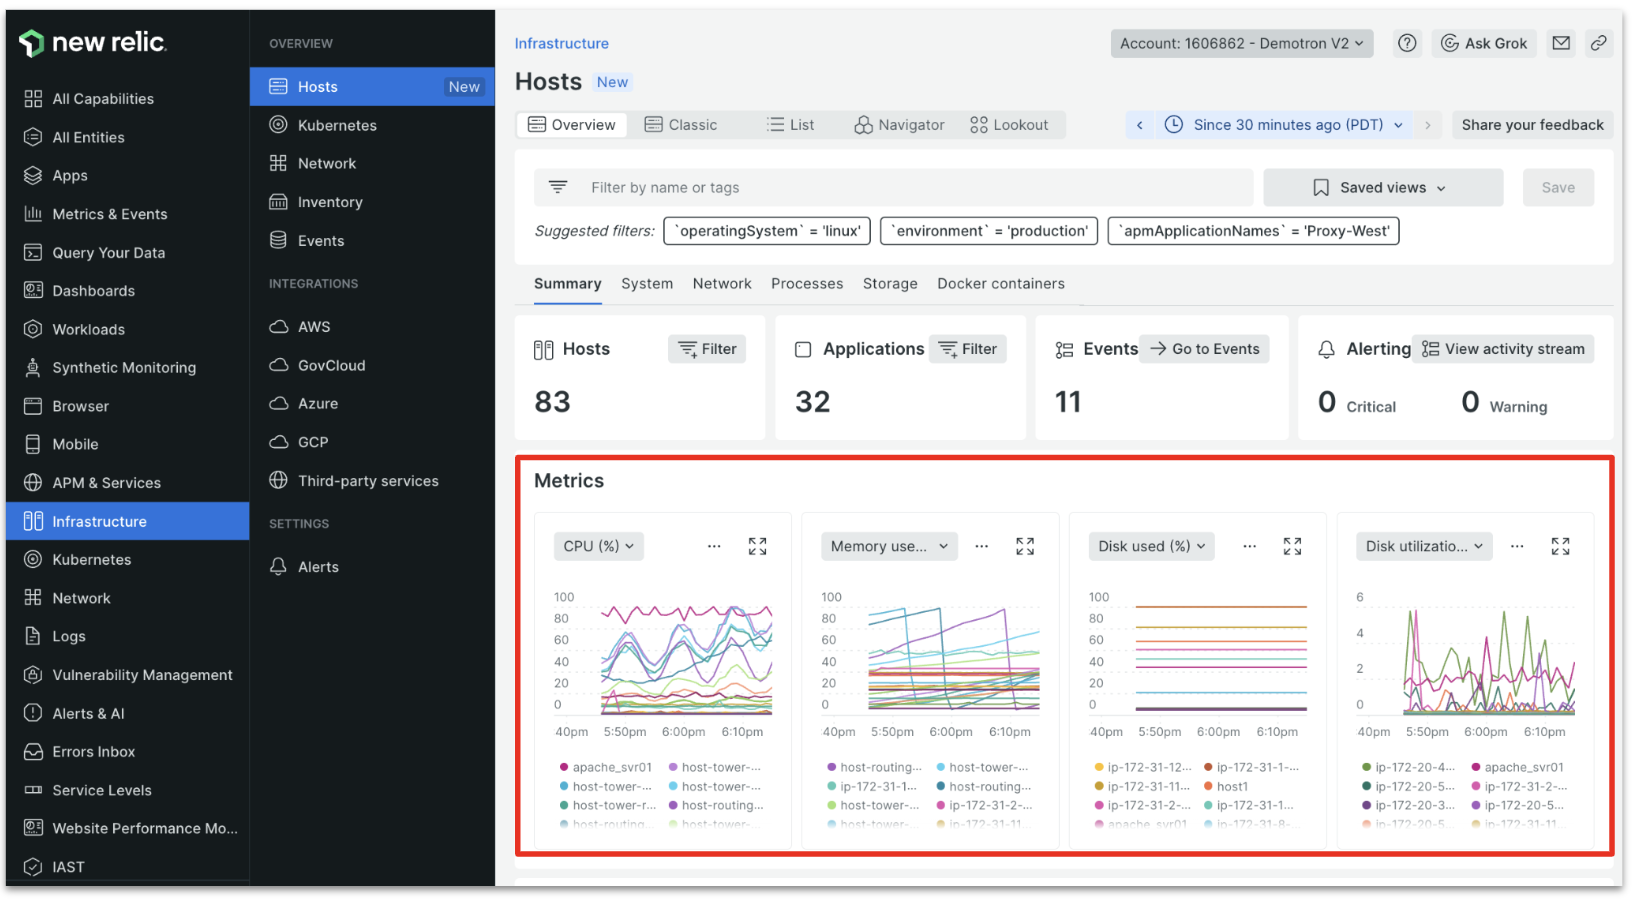Image resolution: width=1644 pixels, height=908 pixels.
Task: Click the filter lines icon in filter bar
Action: point(558,187)
